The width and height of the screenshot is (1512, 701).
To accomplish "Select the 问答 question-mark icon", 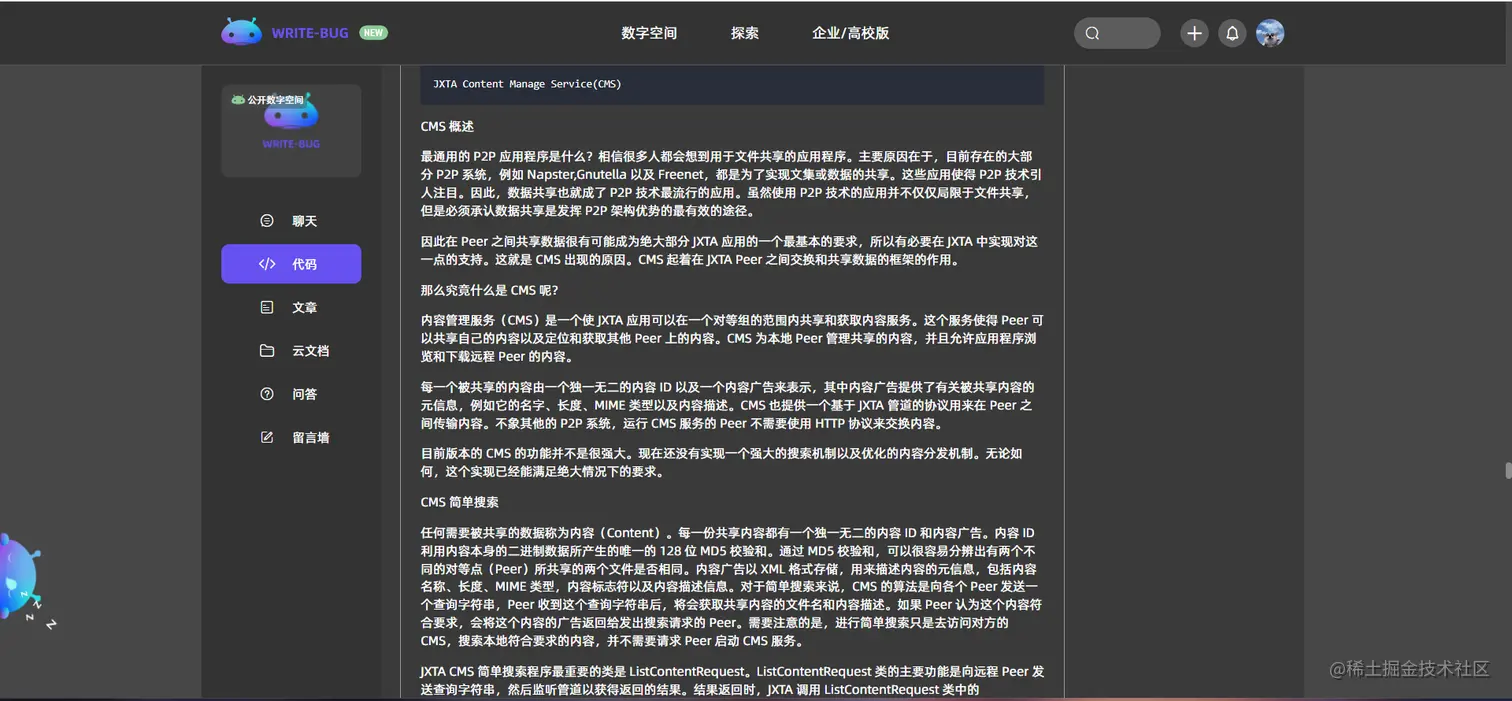I will click(x=265, y=393).
